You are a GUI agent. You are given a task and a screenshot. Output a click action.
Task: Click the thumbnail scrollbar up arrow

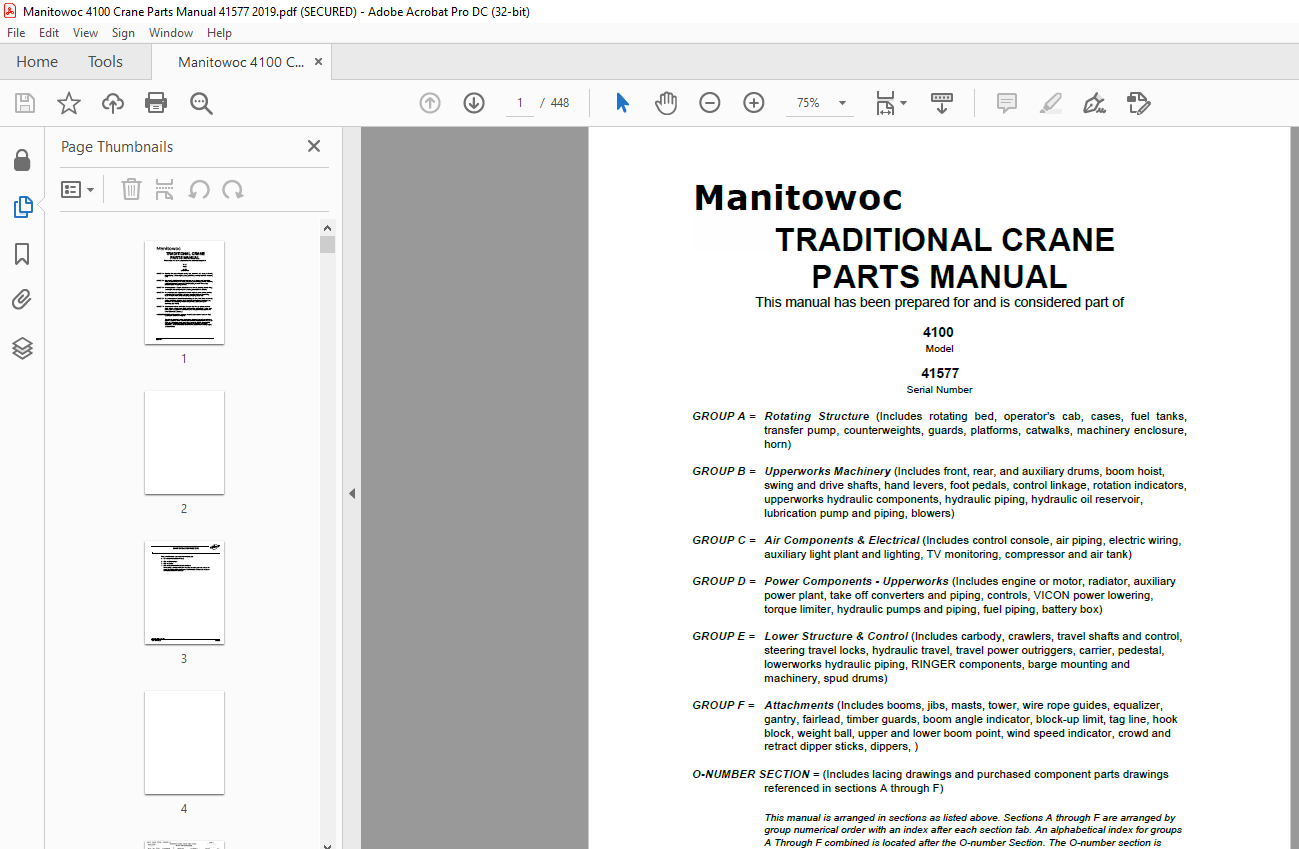pos(327,228)
